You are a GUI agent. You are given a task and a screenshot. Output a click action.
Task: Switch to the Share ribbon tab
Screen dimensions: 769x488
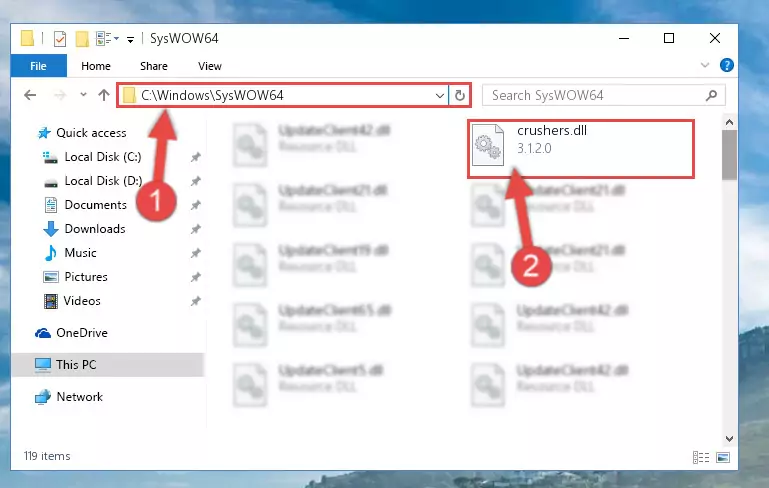154,66
